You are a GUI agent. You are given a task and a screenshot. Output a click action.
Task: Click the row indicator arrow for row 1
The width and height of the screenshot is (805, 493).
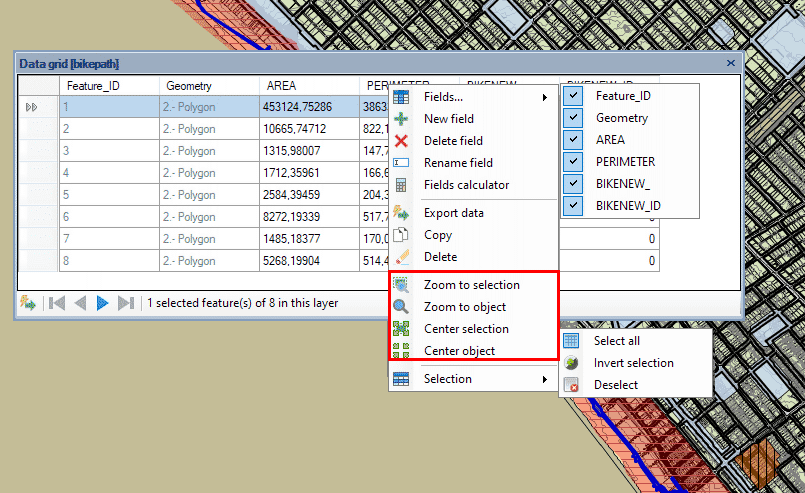[32, 107]
